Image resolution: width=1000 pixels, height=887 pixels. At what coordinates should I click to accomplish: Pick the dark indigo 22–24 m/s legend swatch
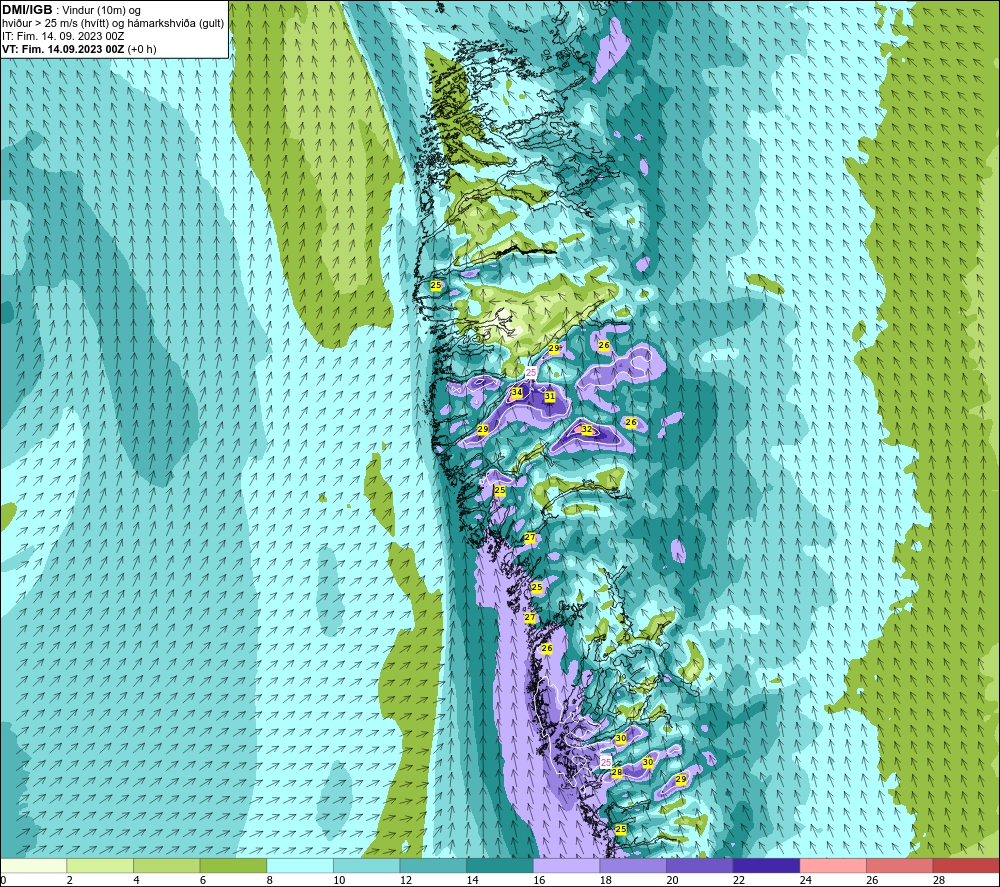(766, 865)
